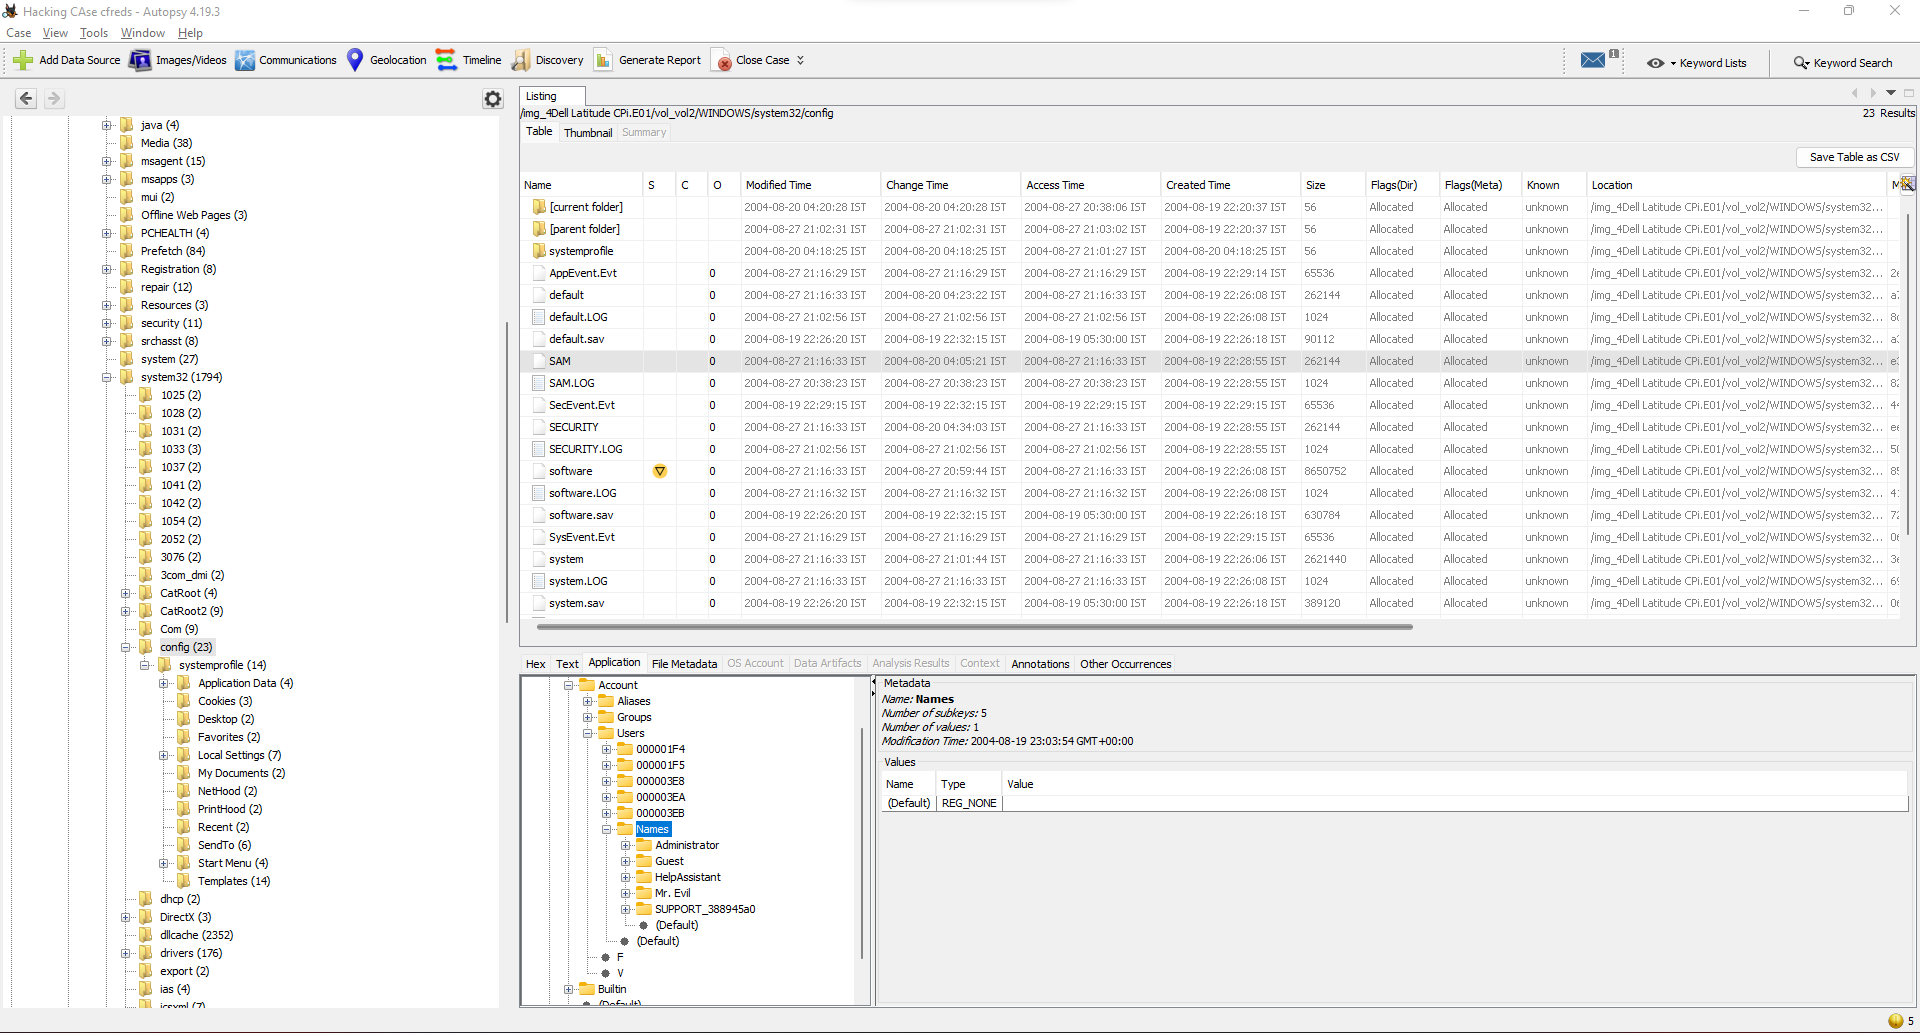Expand the Builtin registry key
1920x1033 pixels.
[568, 989]
